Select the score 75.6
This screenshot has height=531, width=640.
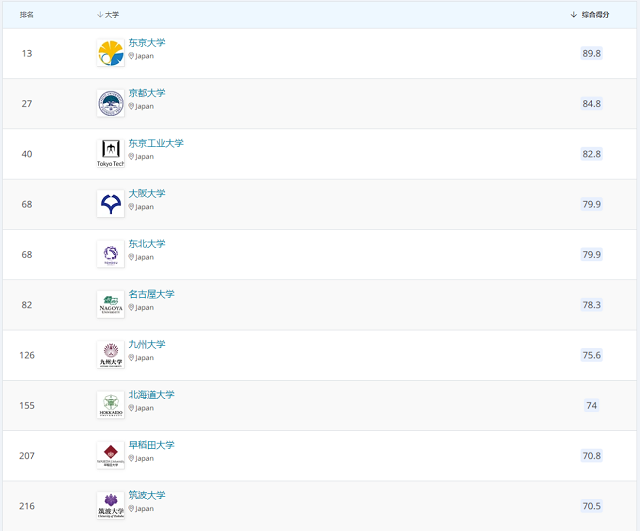click(591, 355)
